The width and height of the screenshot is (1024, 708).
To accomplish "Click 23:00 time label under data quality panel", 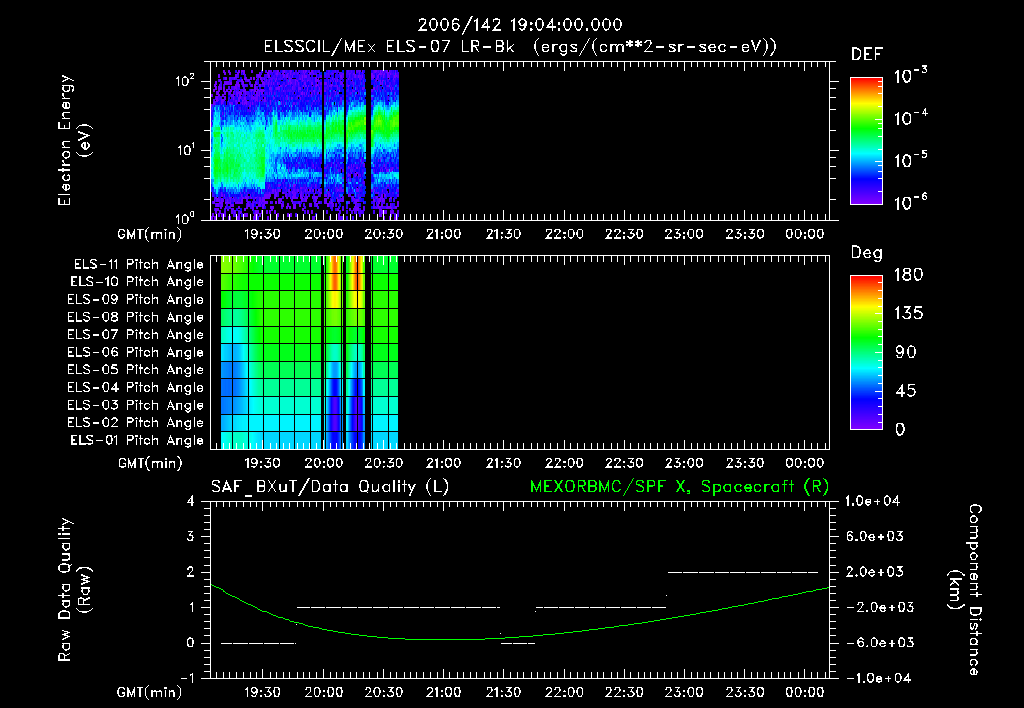I will 684,692.
